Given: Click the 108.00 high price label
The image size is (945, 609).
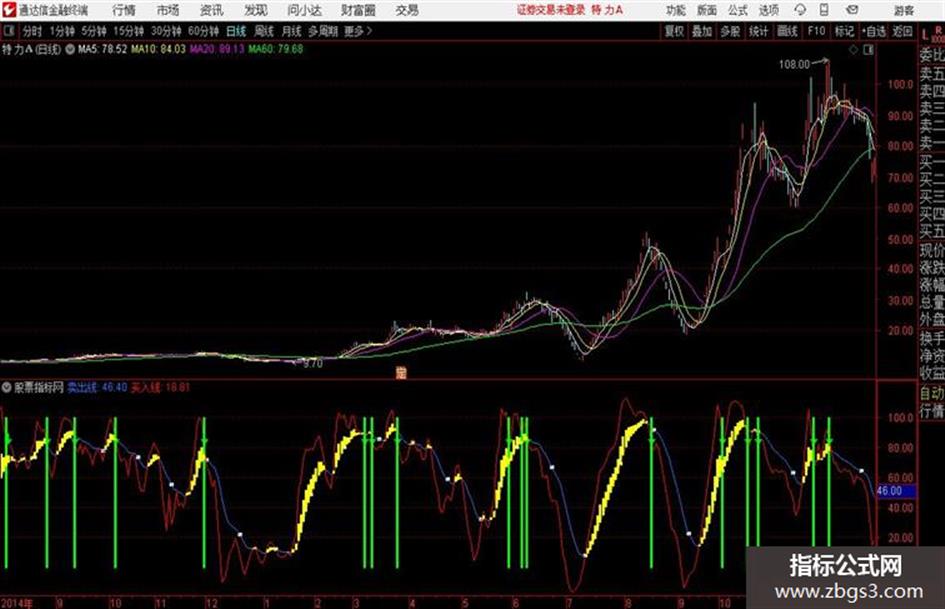Looking at the screenshot, I should click(x=794, y=65).
